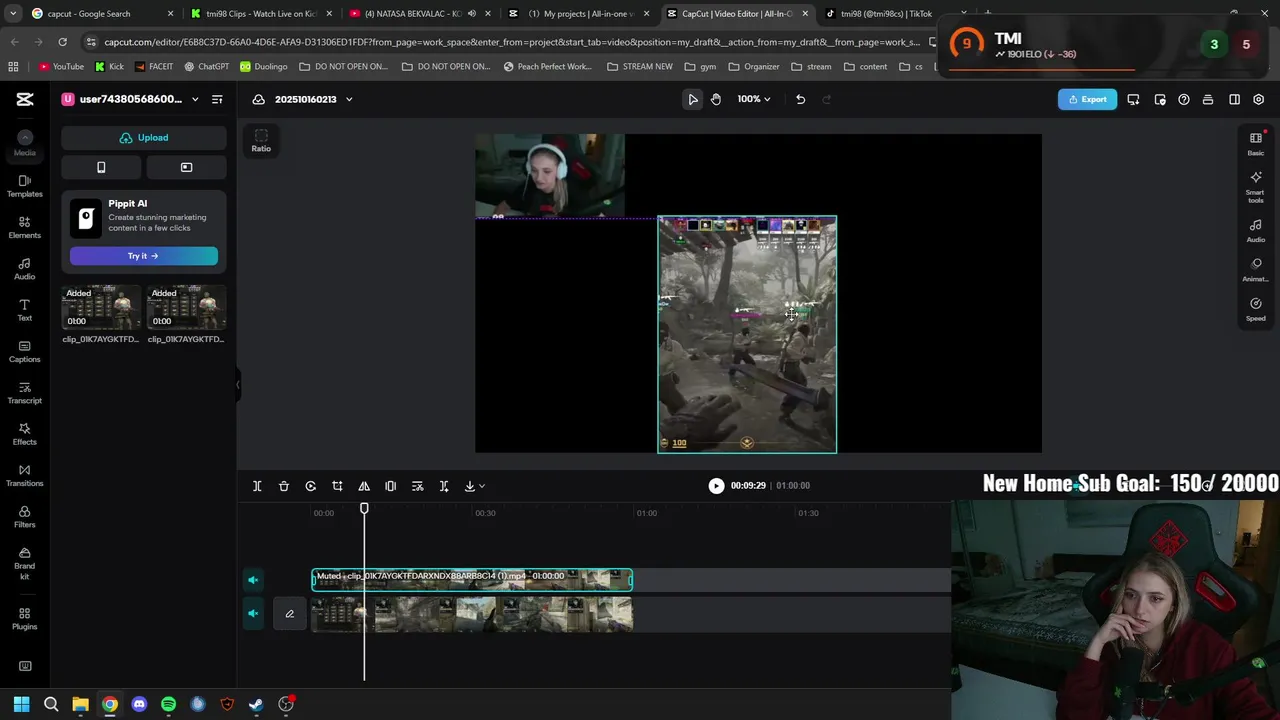Open the Captions sidebar tab
The height and width of the screenshot is (720, 1280).
coord(25,351)
